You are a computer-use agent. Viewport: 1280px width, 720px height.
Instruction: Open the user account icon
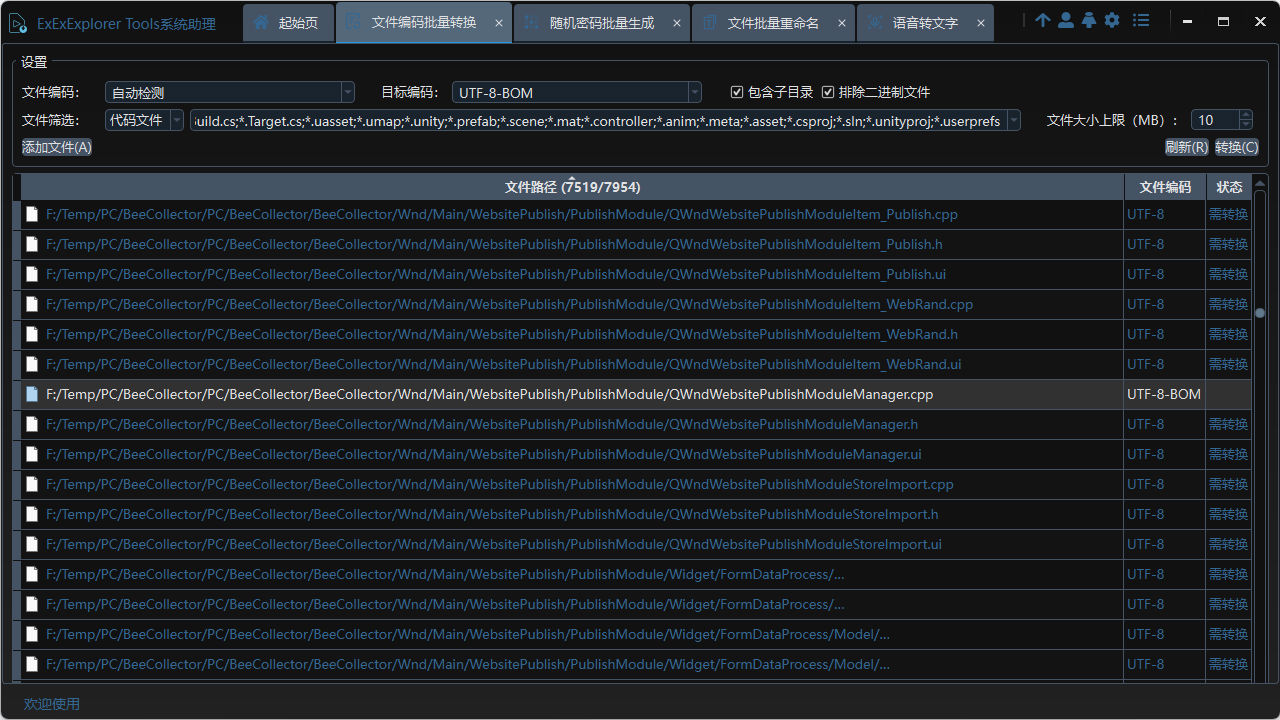[1066, 19]
